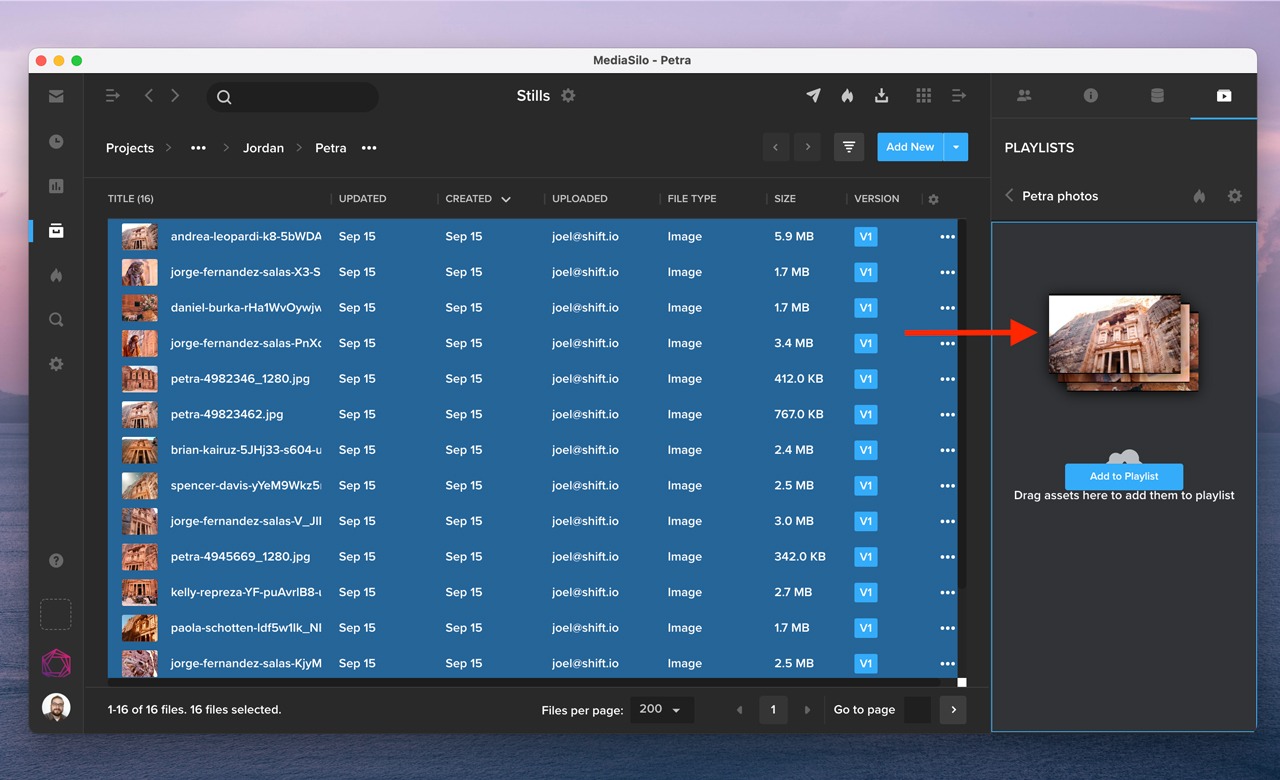Viewport: 1280px width, 780px height.
Task: Click the help question mark icon
Action: point(56,561)
